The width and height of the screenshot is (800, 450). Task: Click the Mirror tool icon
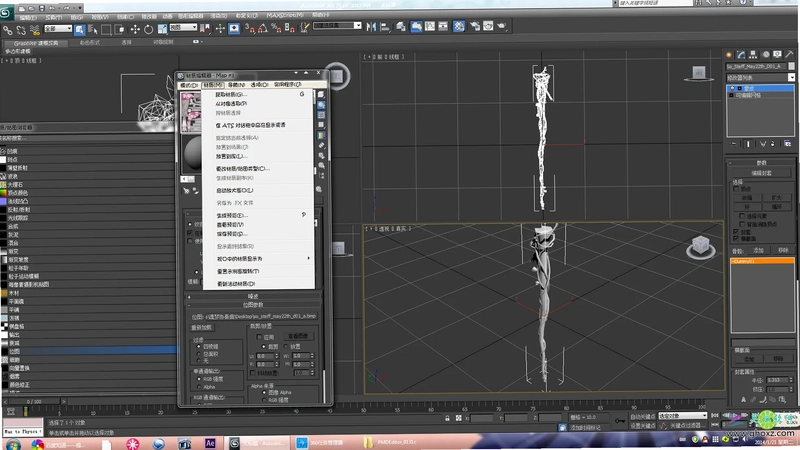(371, 27)
